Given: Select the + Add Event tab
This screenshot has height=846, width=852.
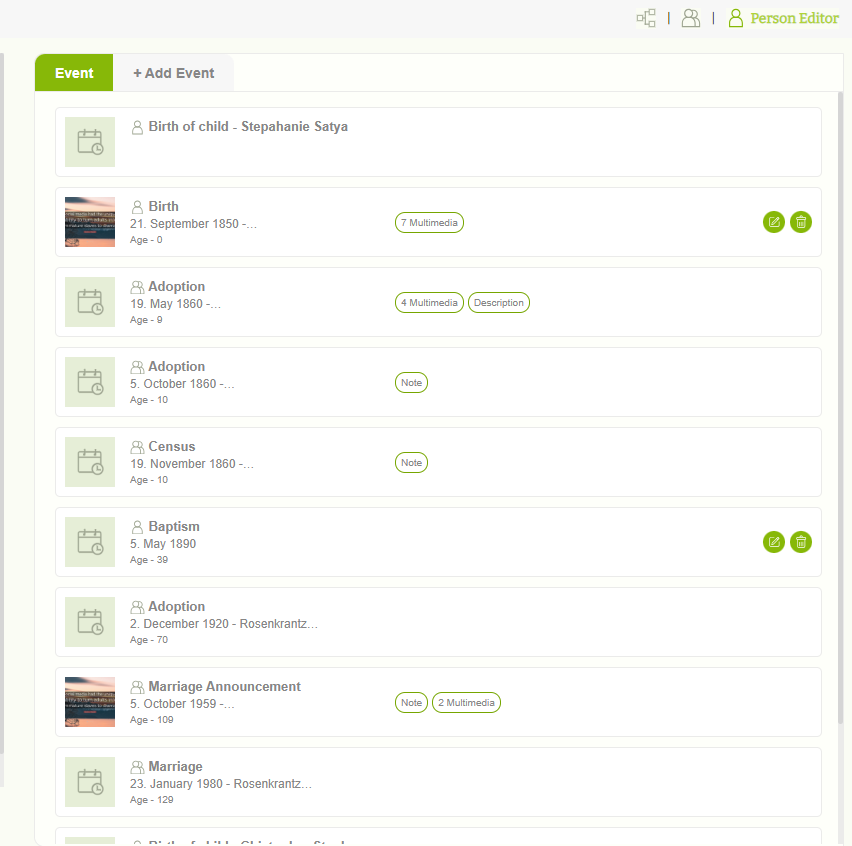Looking at the screenshot, I should click(x=174, y=72).
